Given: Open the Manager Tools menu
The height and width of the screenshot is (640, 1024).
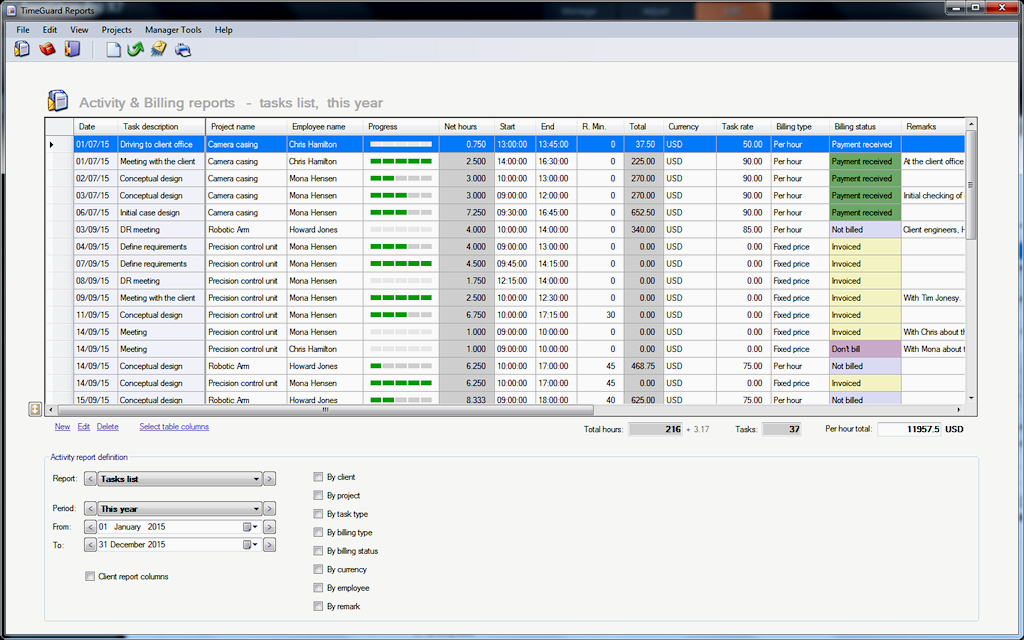Looking at the screenshot, I should [x=172, y=30].
